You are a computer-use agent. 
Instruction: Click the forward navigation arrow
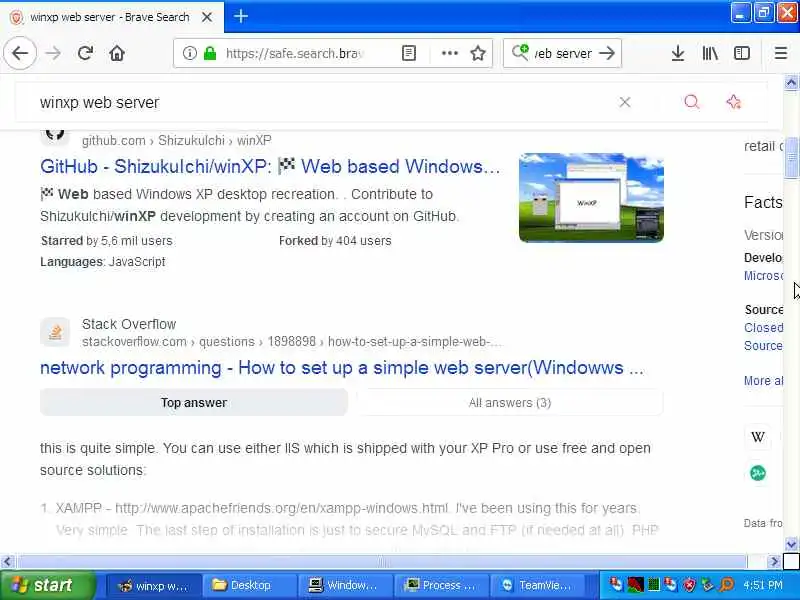tap(53, 53)
